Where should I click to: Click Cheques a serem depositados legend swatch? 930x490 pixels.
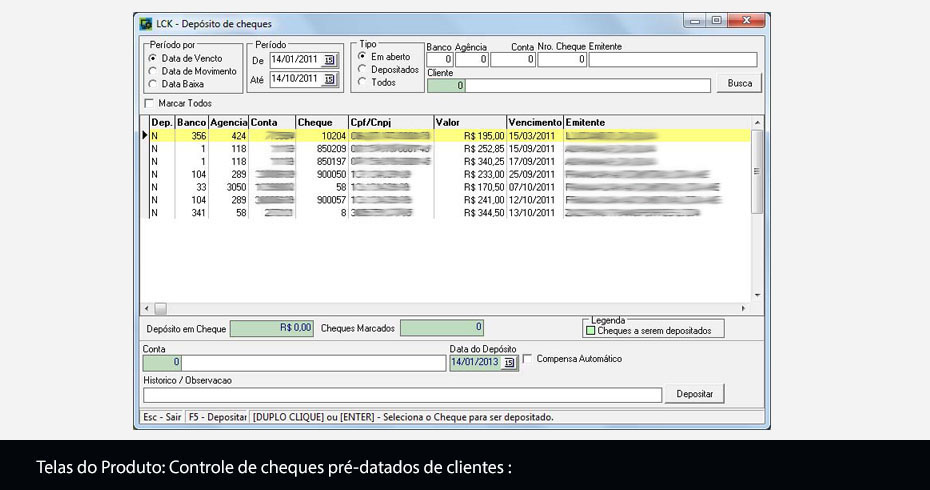pos(590,331)
